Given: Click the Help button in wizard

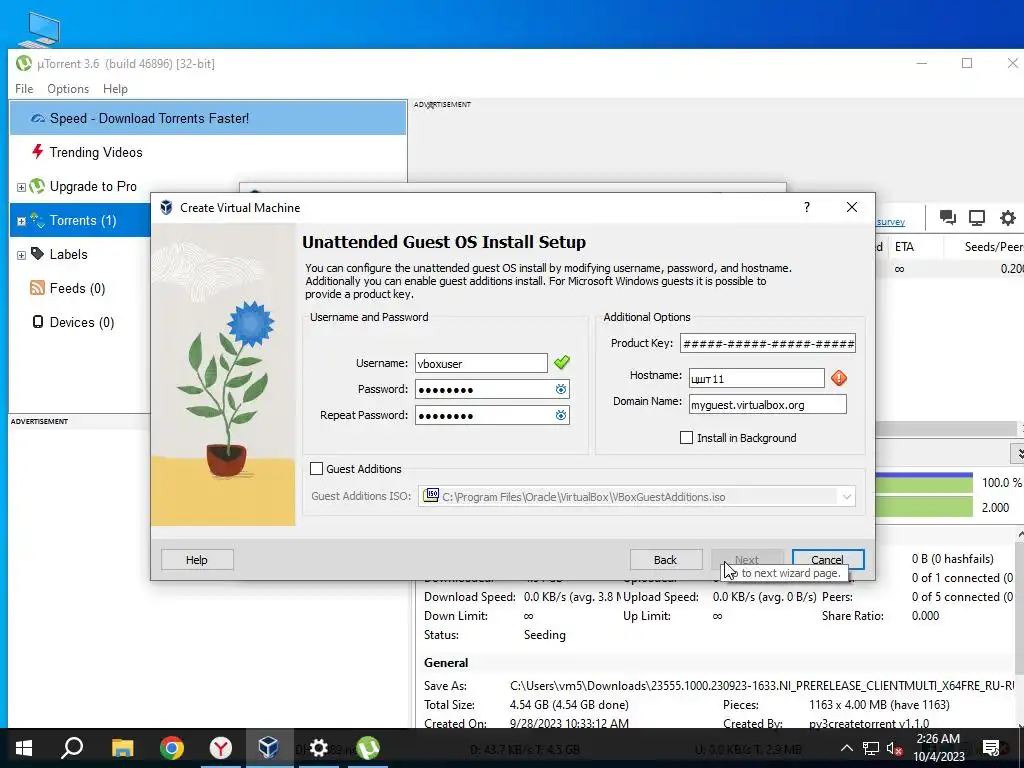Looking at the screenshot, I should pyautogui.click(x=197, y=560).
